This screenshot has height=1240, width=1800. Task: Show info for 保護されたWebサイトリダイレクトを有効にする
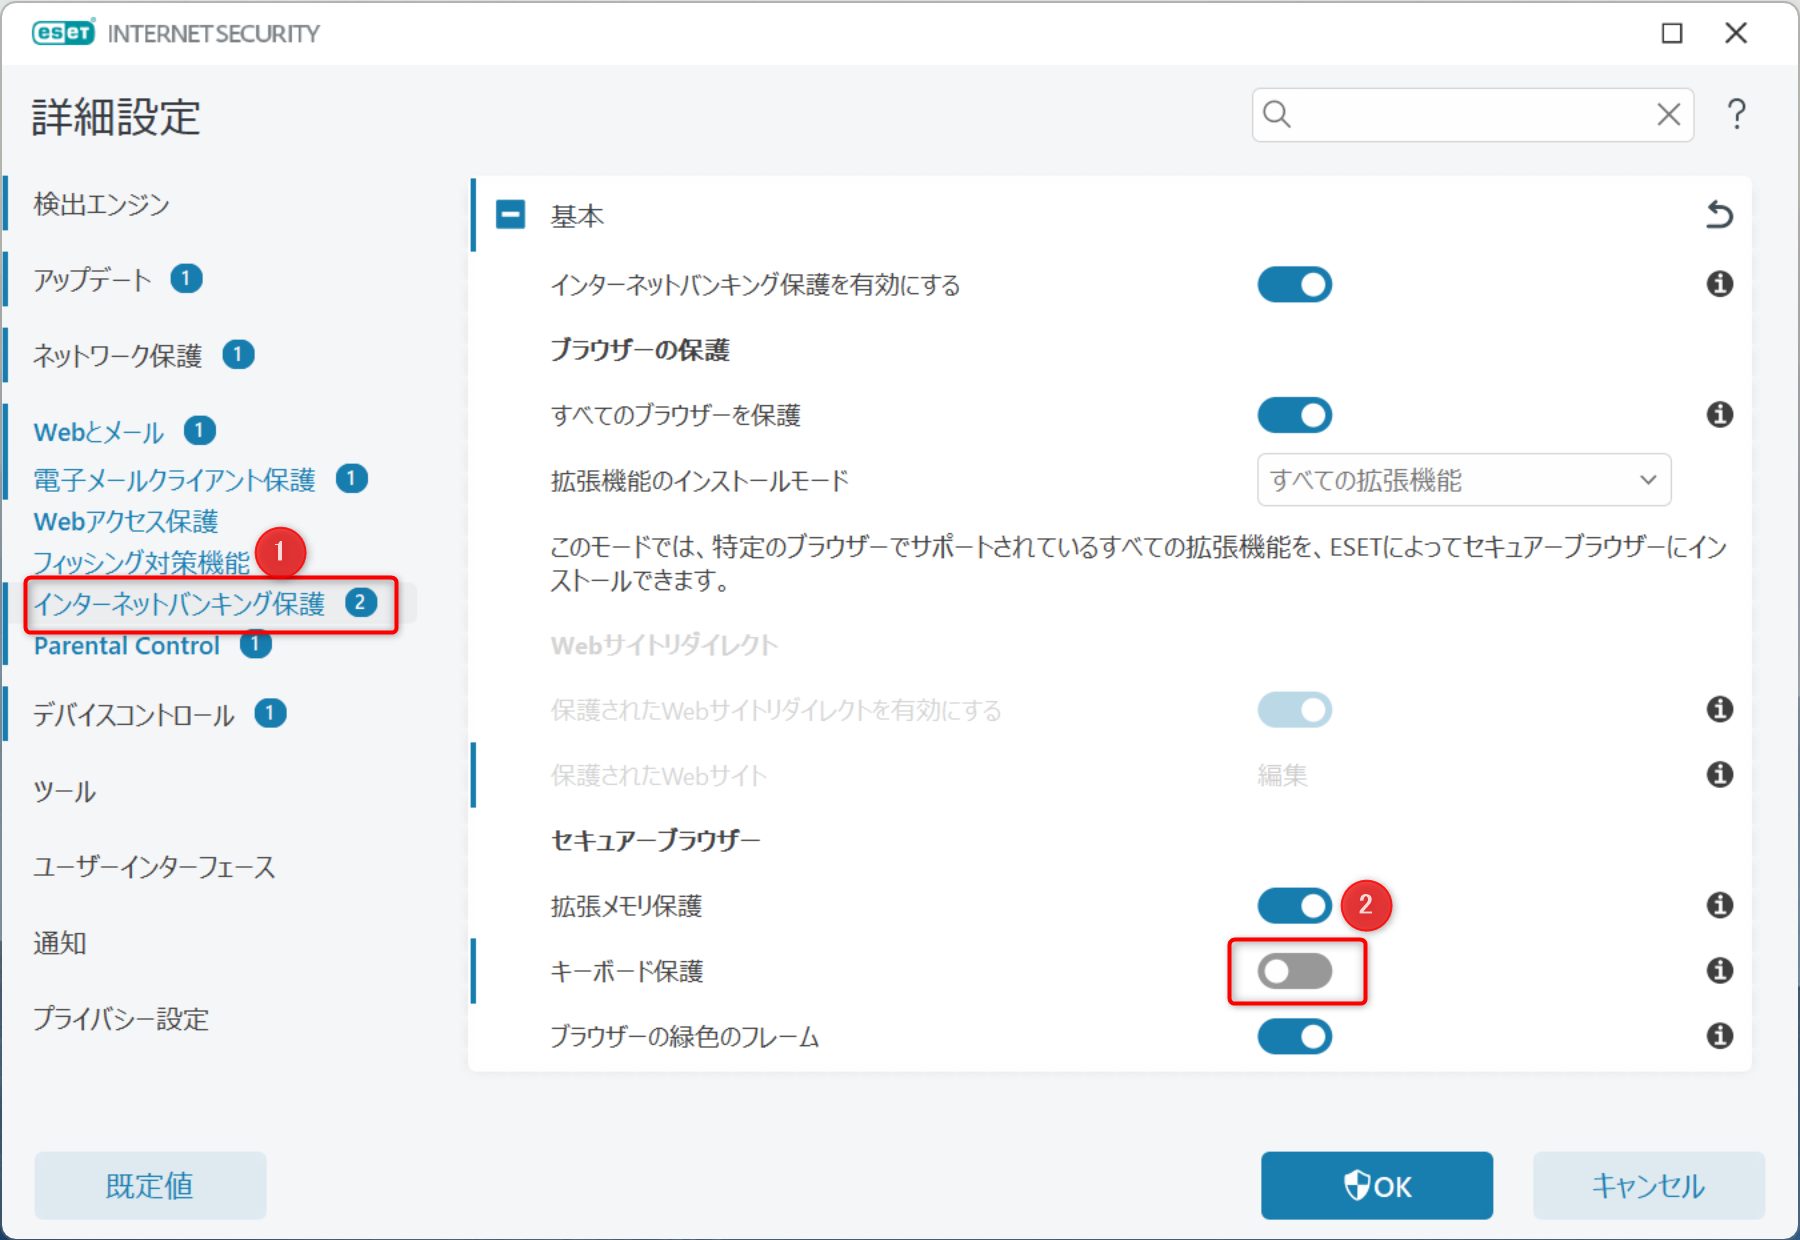(x=1719, y=709)
